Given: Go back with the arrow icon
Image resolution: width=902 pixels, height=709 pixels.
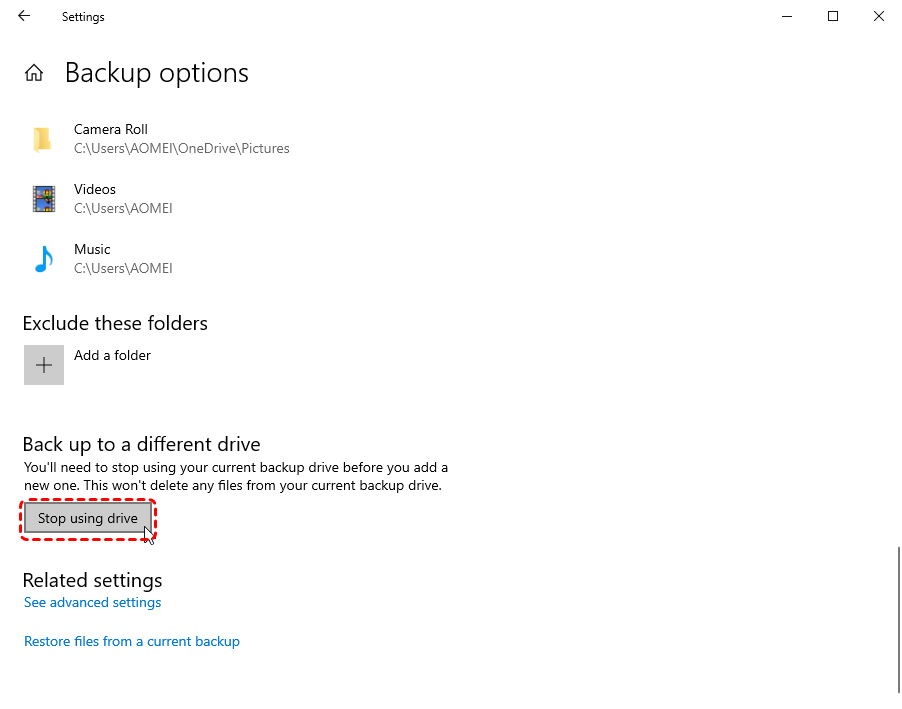Looking at the screenshot, I should pyautogui.click(x=24, y=16).
